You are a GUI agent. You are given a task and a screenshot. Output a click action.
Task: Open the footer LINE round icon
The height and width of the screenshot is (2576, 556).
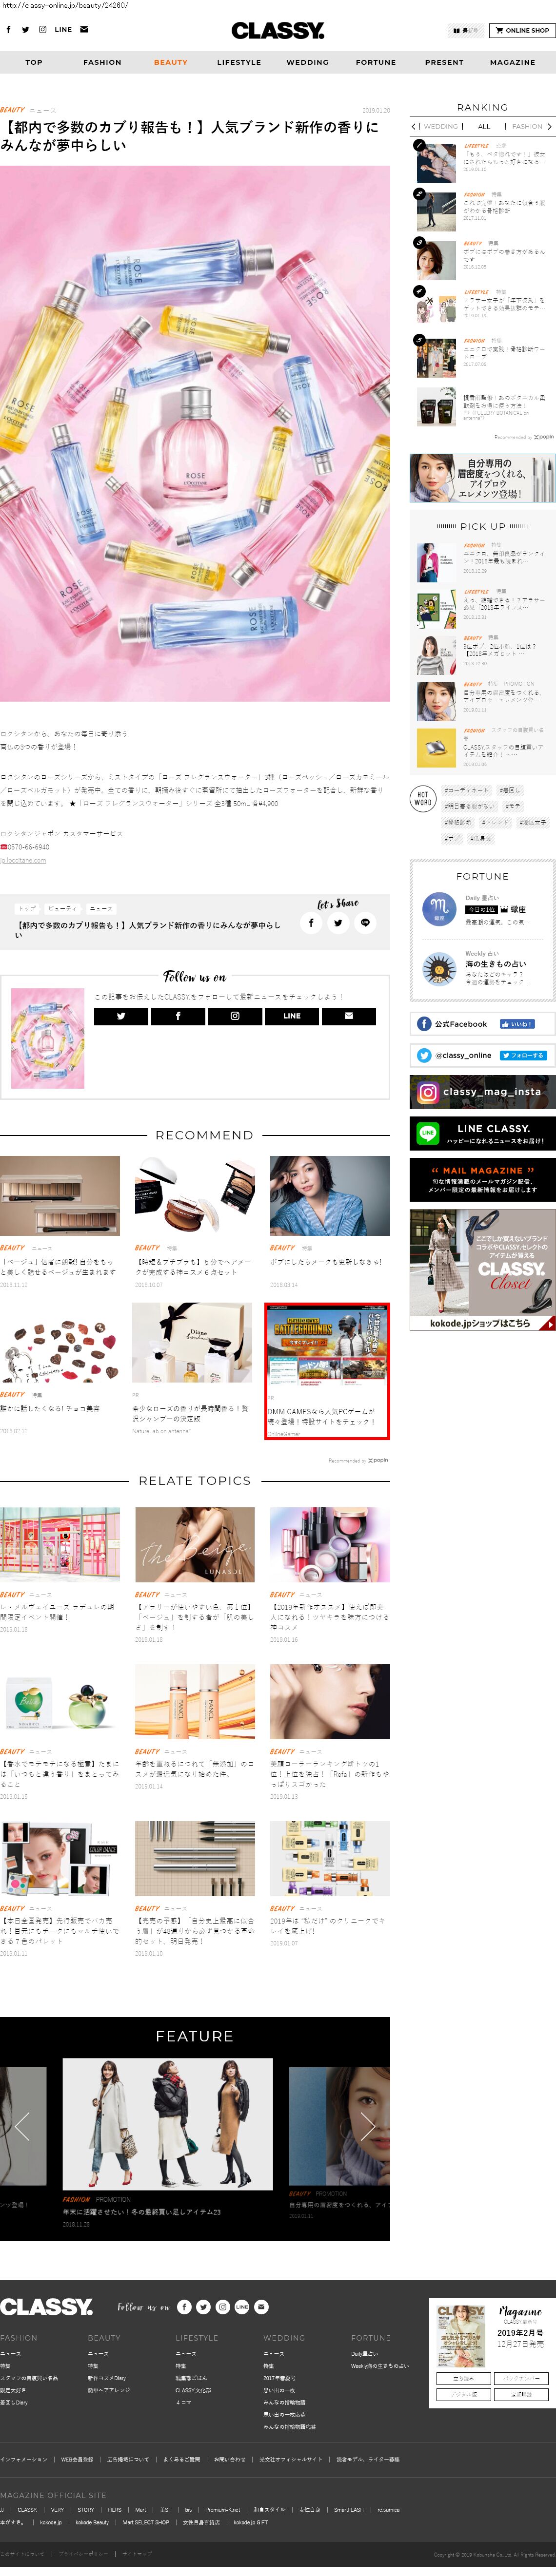click(242, 2307)
